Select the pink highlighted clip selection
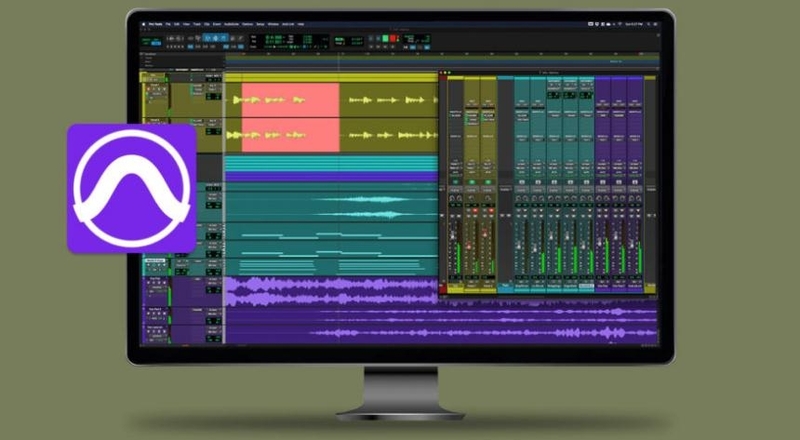The width and height of the screenshot is (800, 440). pos(290,117)
